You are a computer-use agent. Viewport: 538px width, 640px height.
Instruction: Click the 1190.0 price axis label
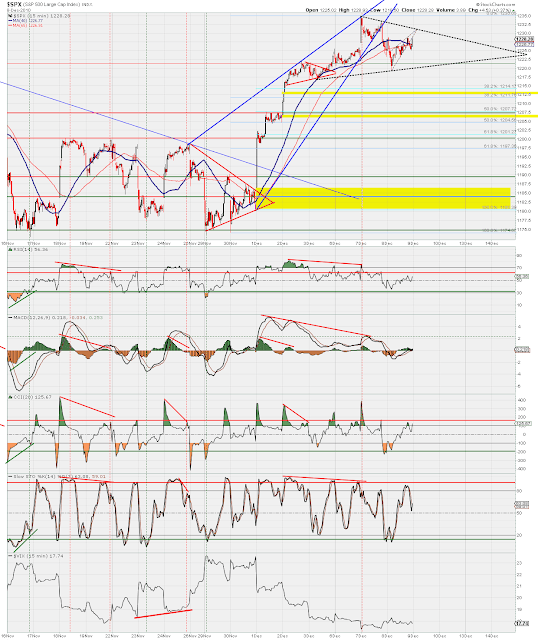(524, 175)
